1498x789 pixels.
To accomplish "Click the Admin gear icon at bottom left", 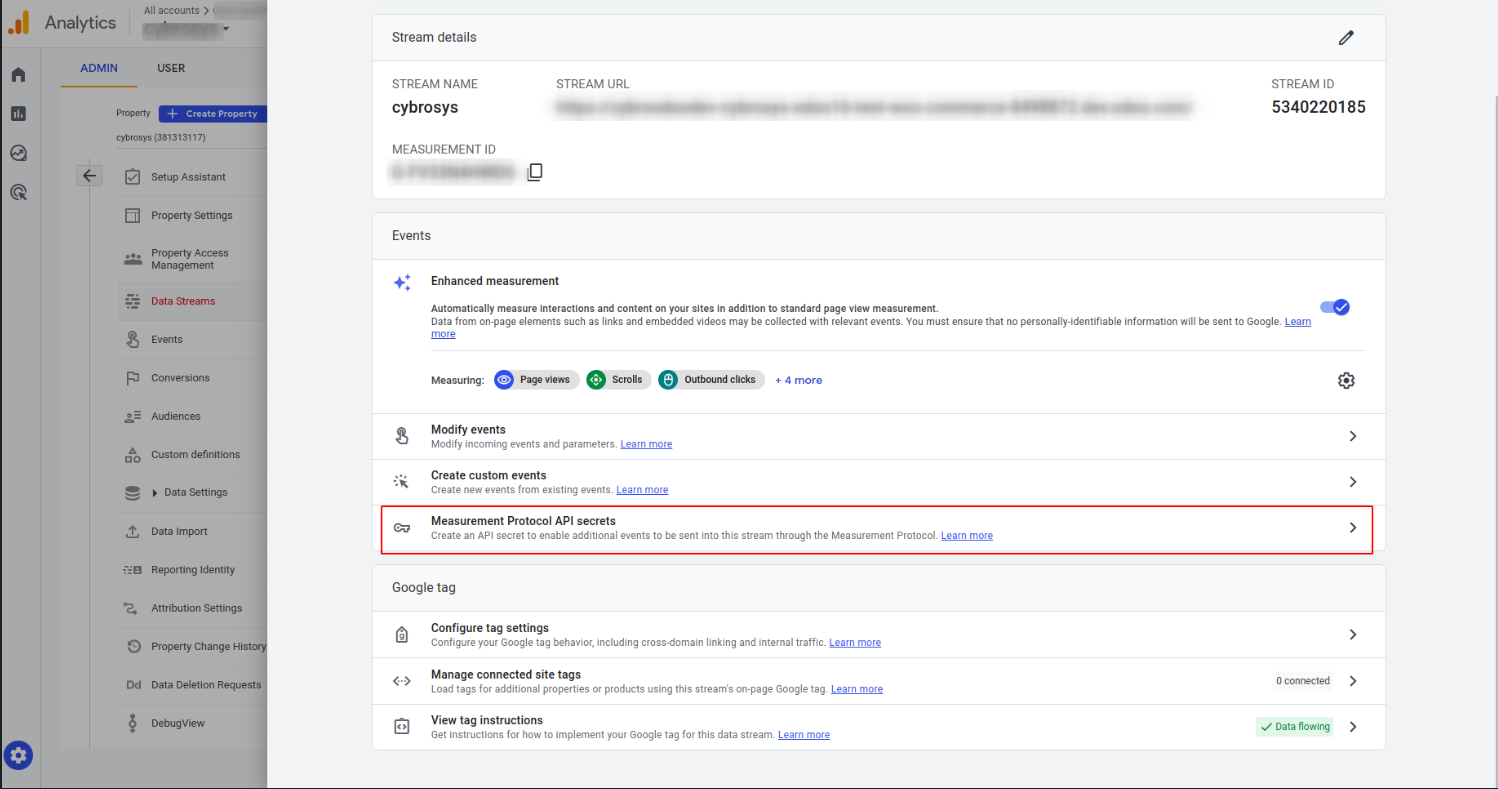I will [x=19, y=756].
